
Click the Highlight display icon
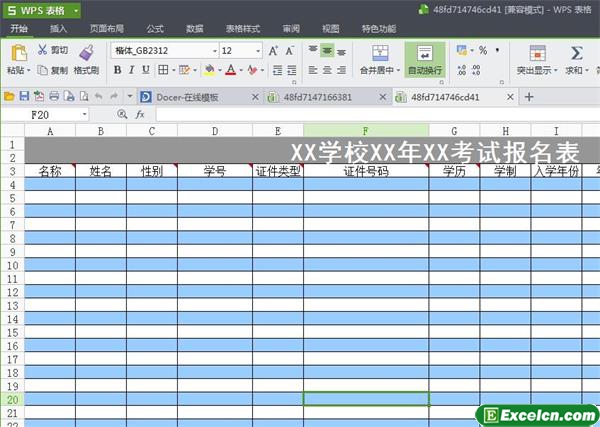[x=537, y=53]
